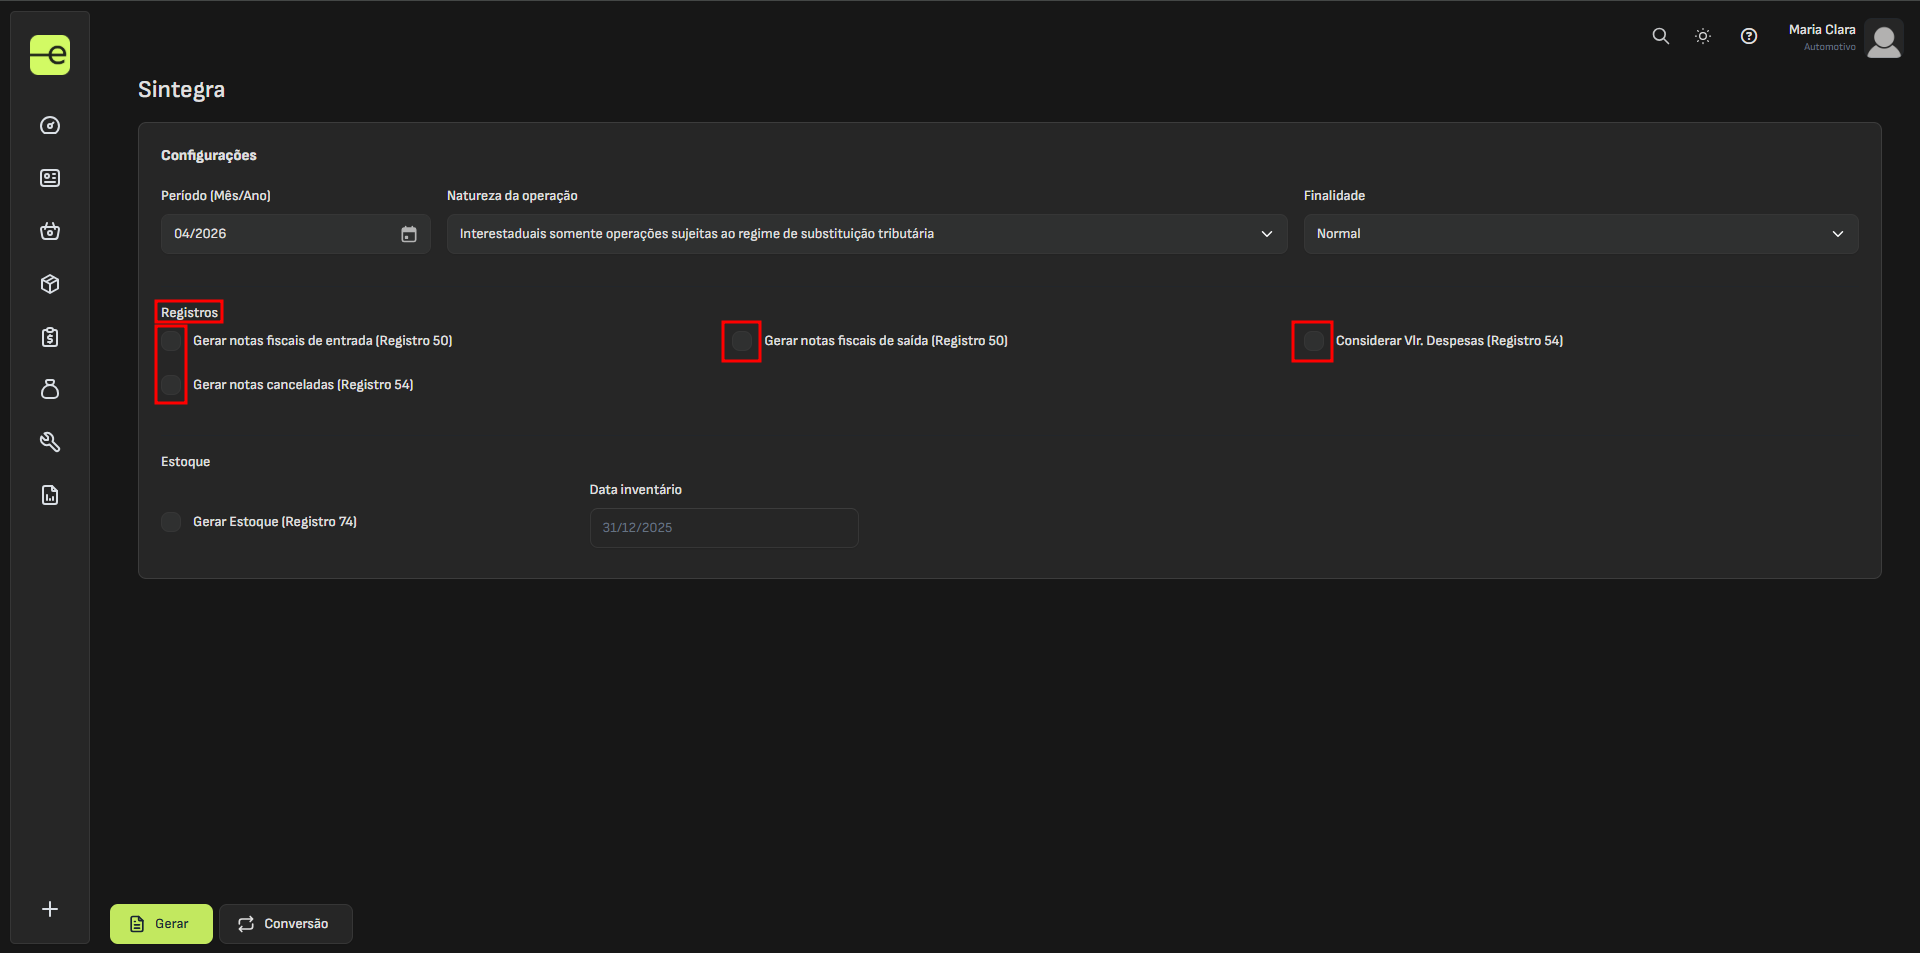Open the Finalidade dropdown showing Normal
Screen dimensions: 1920x953
pos(1580,234)
